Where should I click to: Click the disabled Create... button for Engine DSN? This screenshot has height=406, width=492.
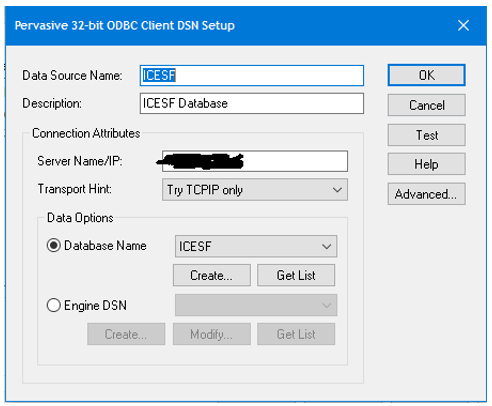126,334
